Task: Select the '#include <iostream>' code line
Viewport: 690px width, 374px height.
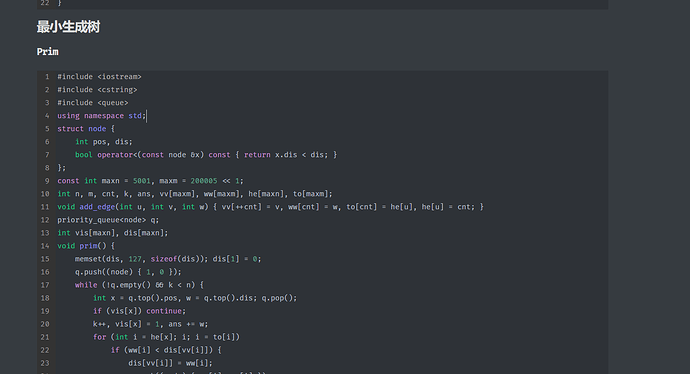Action: (99, 77)
